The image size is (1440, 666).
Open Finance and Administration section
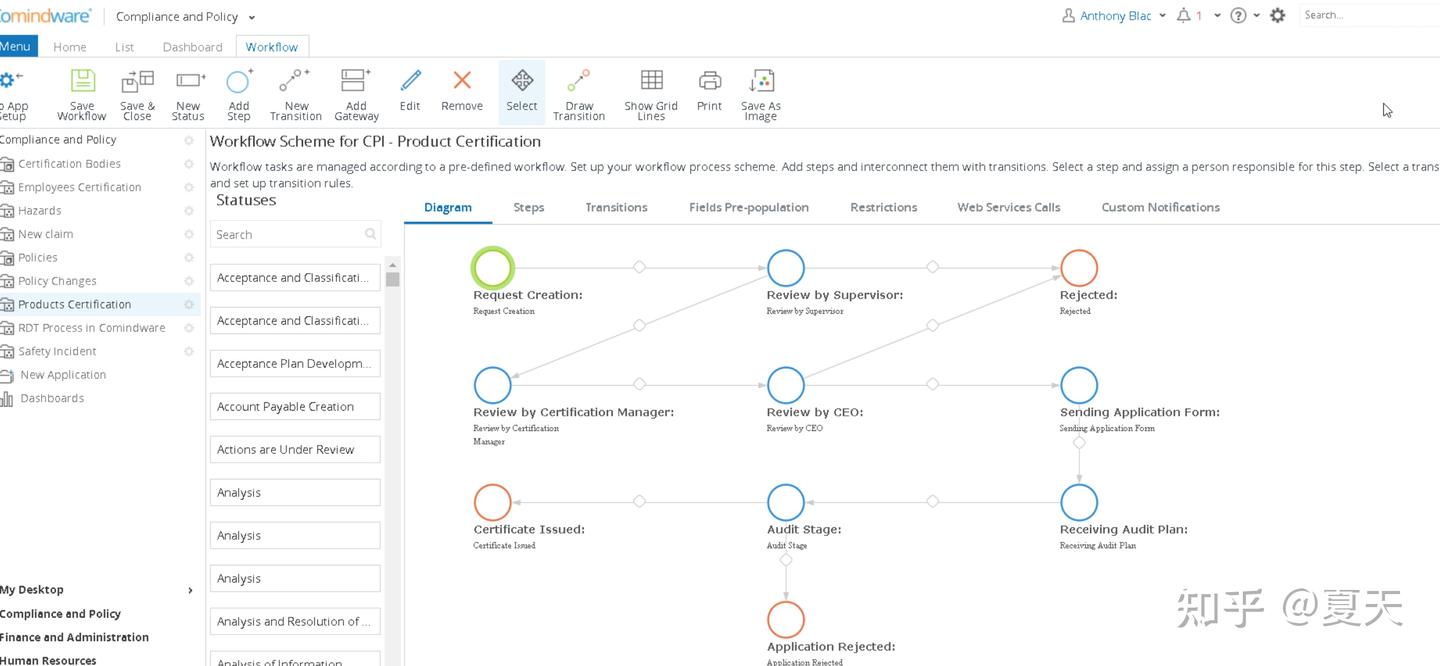[x=75, y=637]
